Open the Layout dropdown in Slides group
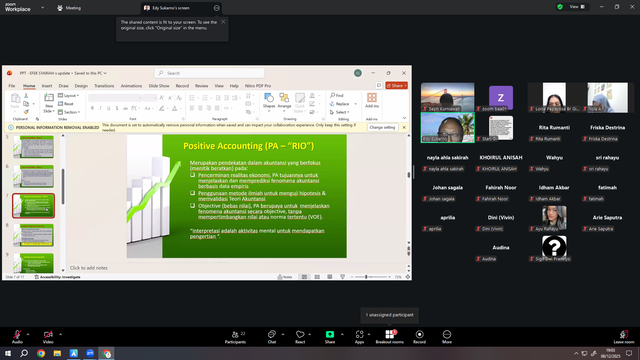Screen dimensions: 640x360 (x=69, y=96)
